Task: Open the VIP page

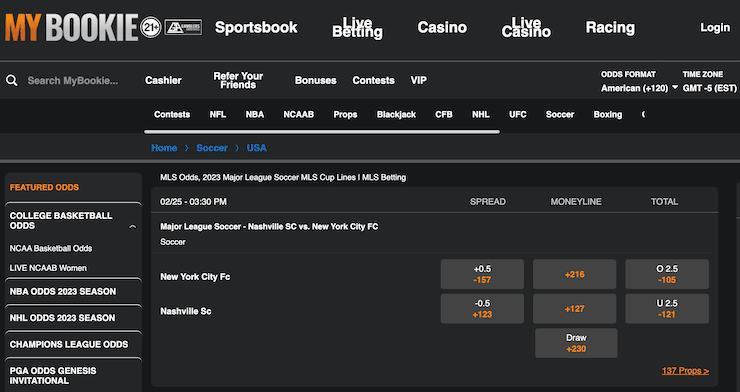Action: click(419, 80)
